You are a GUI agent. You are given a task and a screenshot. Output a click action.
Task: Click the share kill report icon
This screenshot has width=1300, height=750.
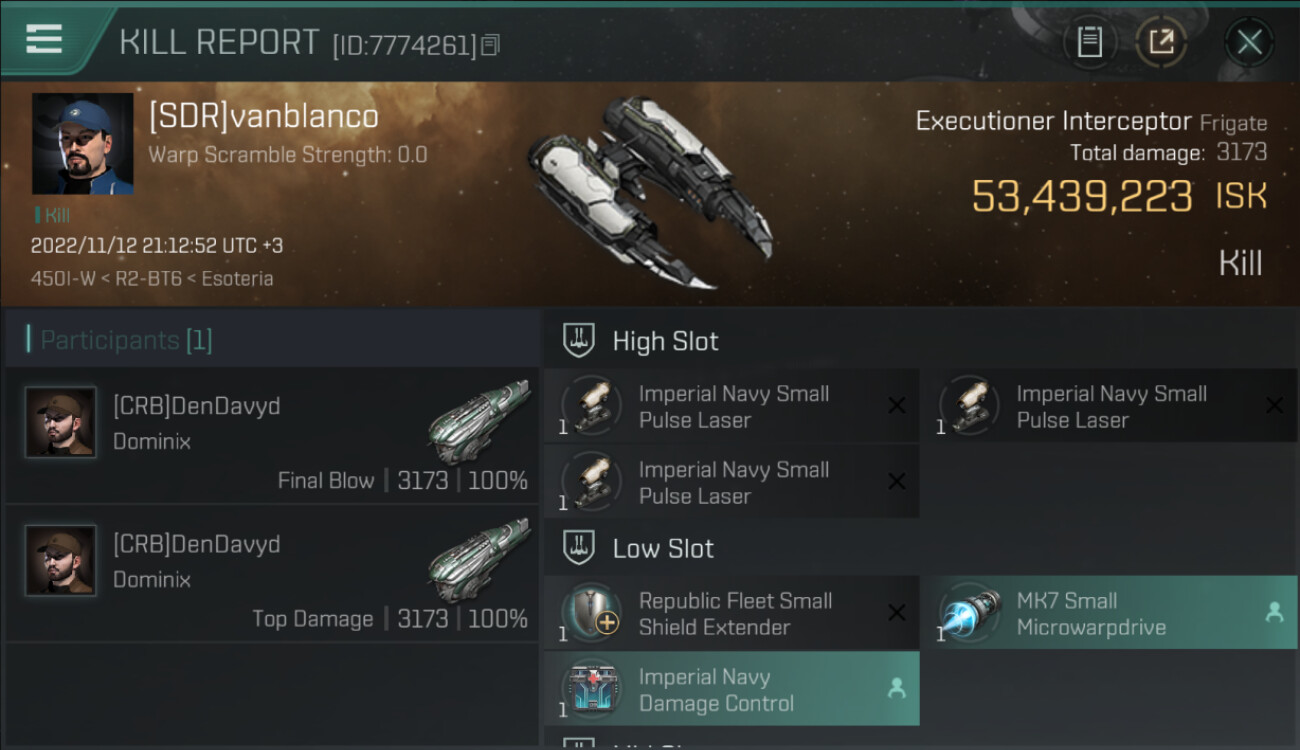click(x=1160, y=42)
